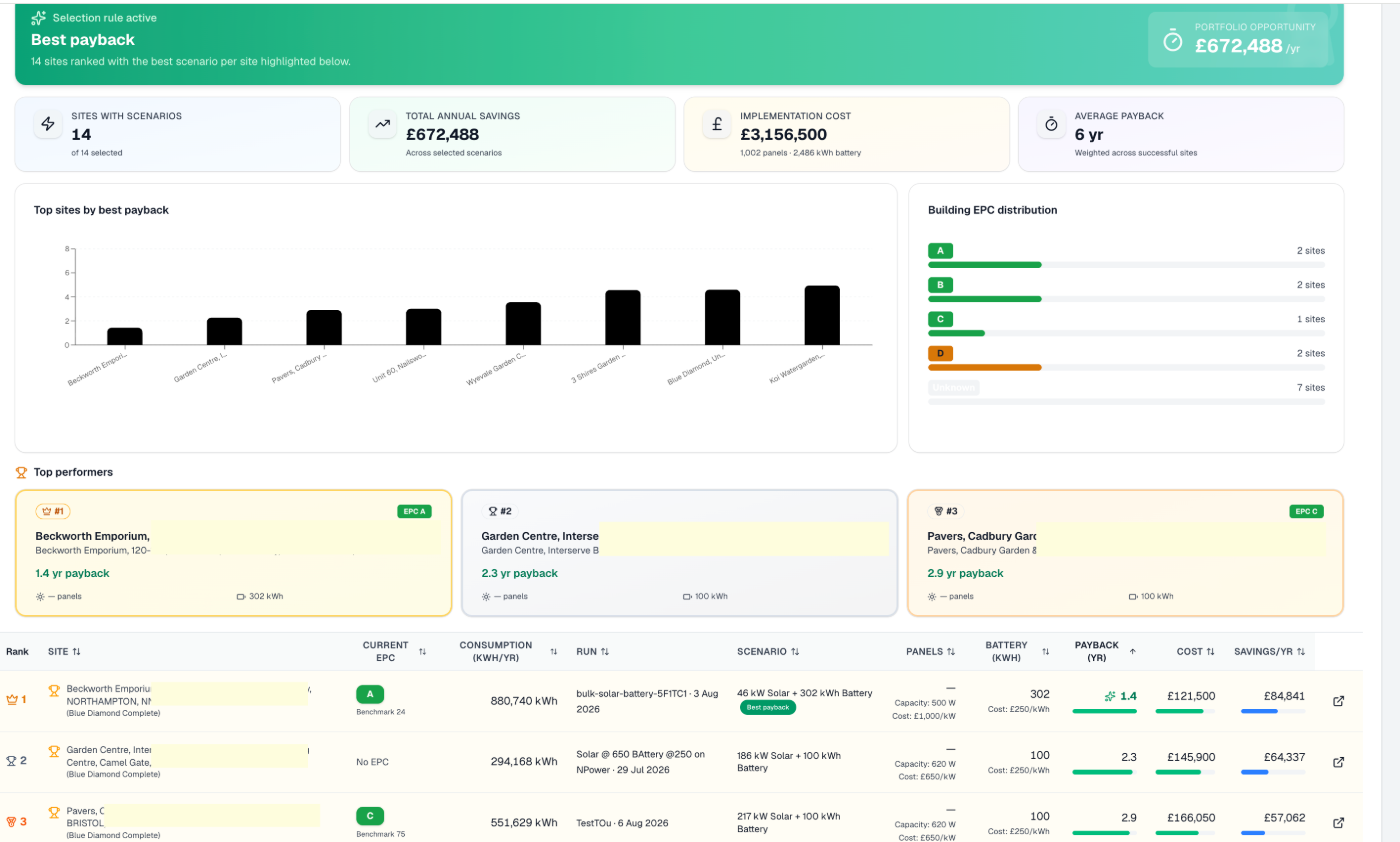Click the Best payback badge in scenario column

768,707
